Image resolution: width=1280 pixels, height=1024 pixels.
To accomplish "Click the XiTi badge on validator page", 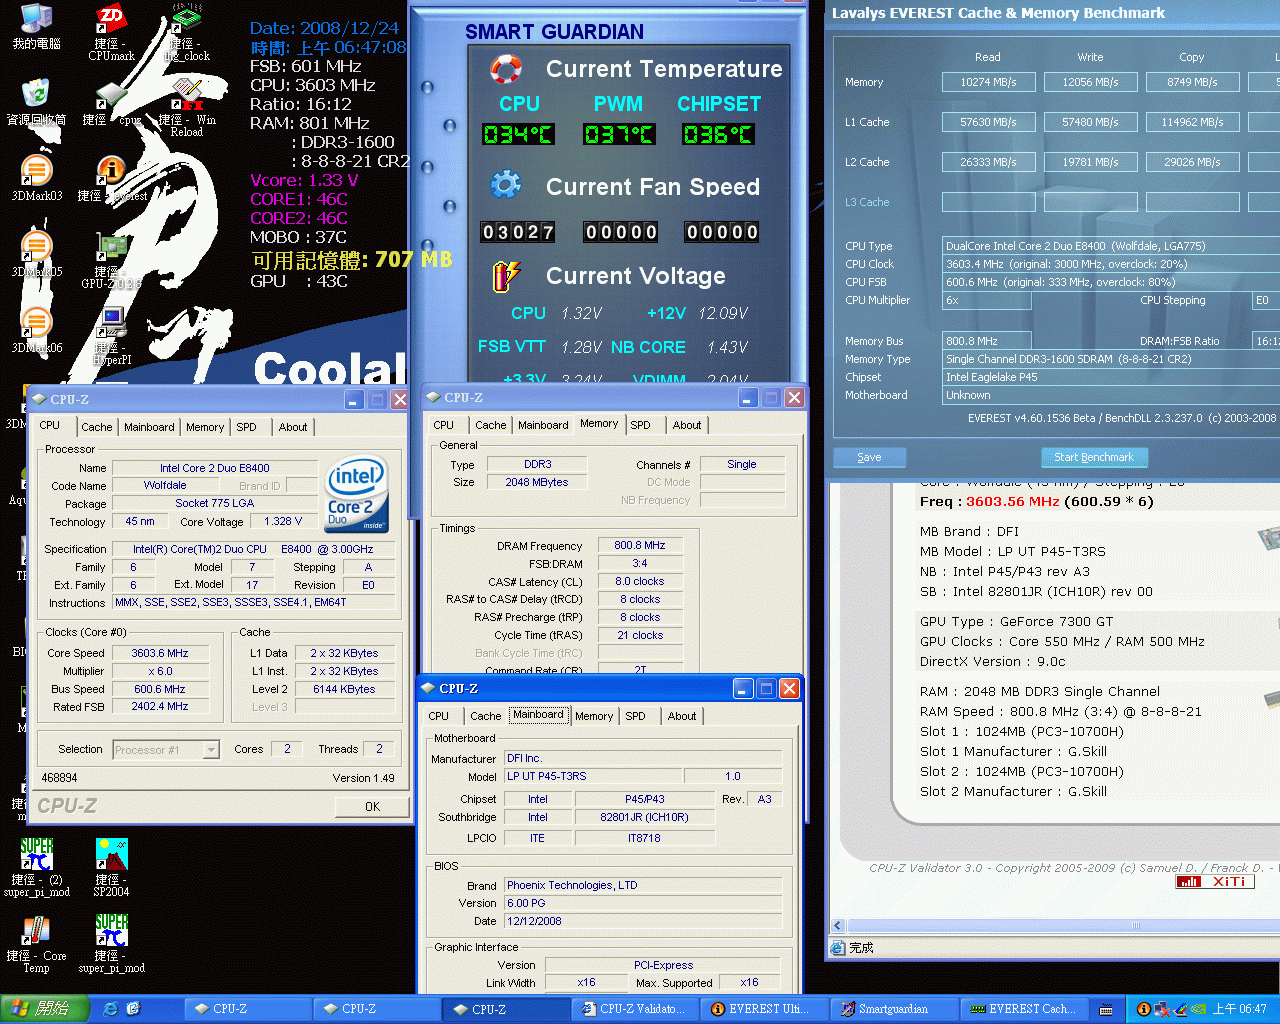I will coord(1214,882).
